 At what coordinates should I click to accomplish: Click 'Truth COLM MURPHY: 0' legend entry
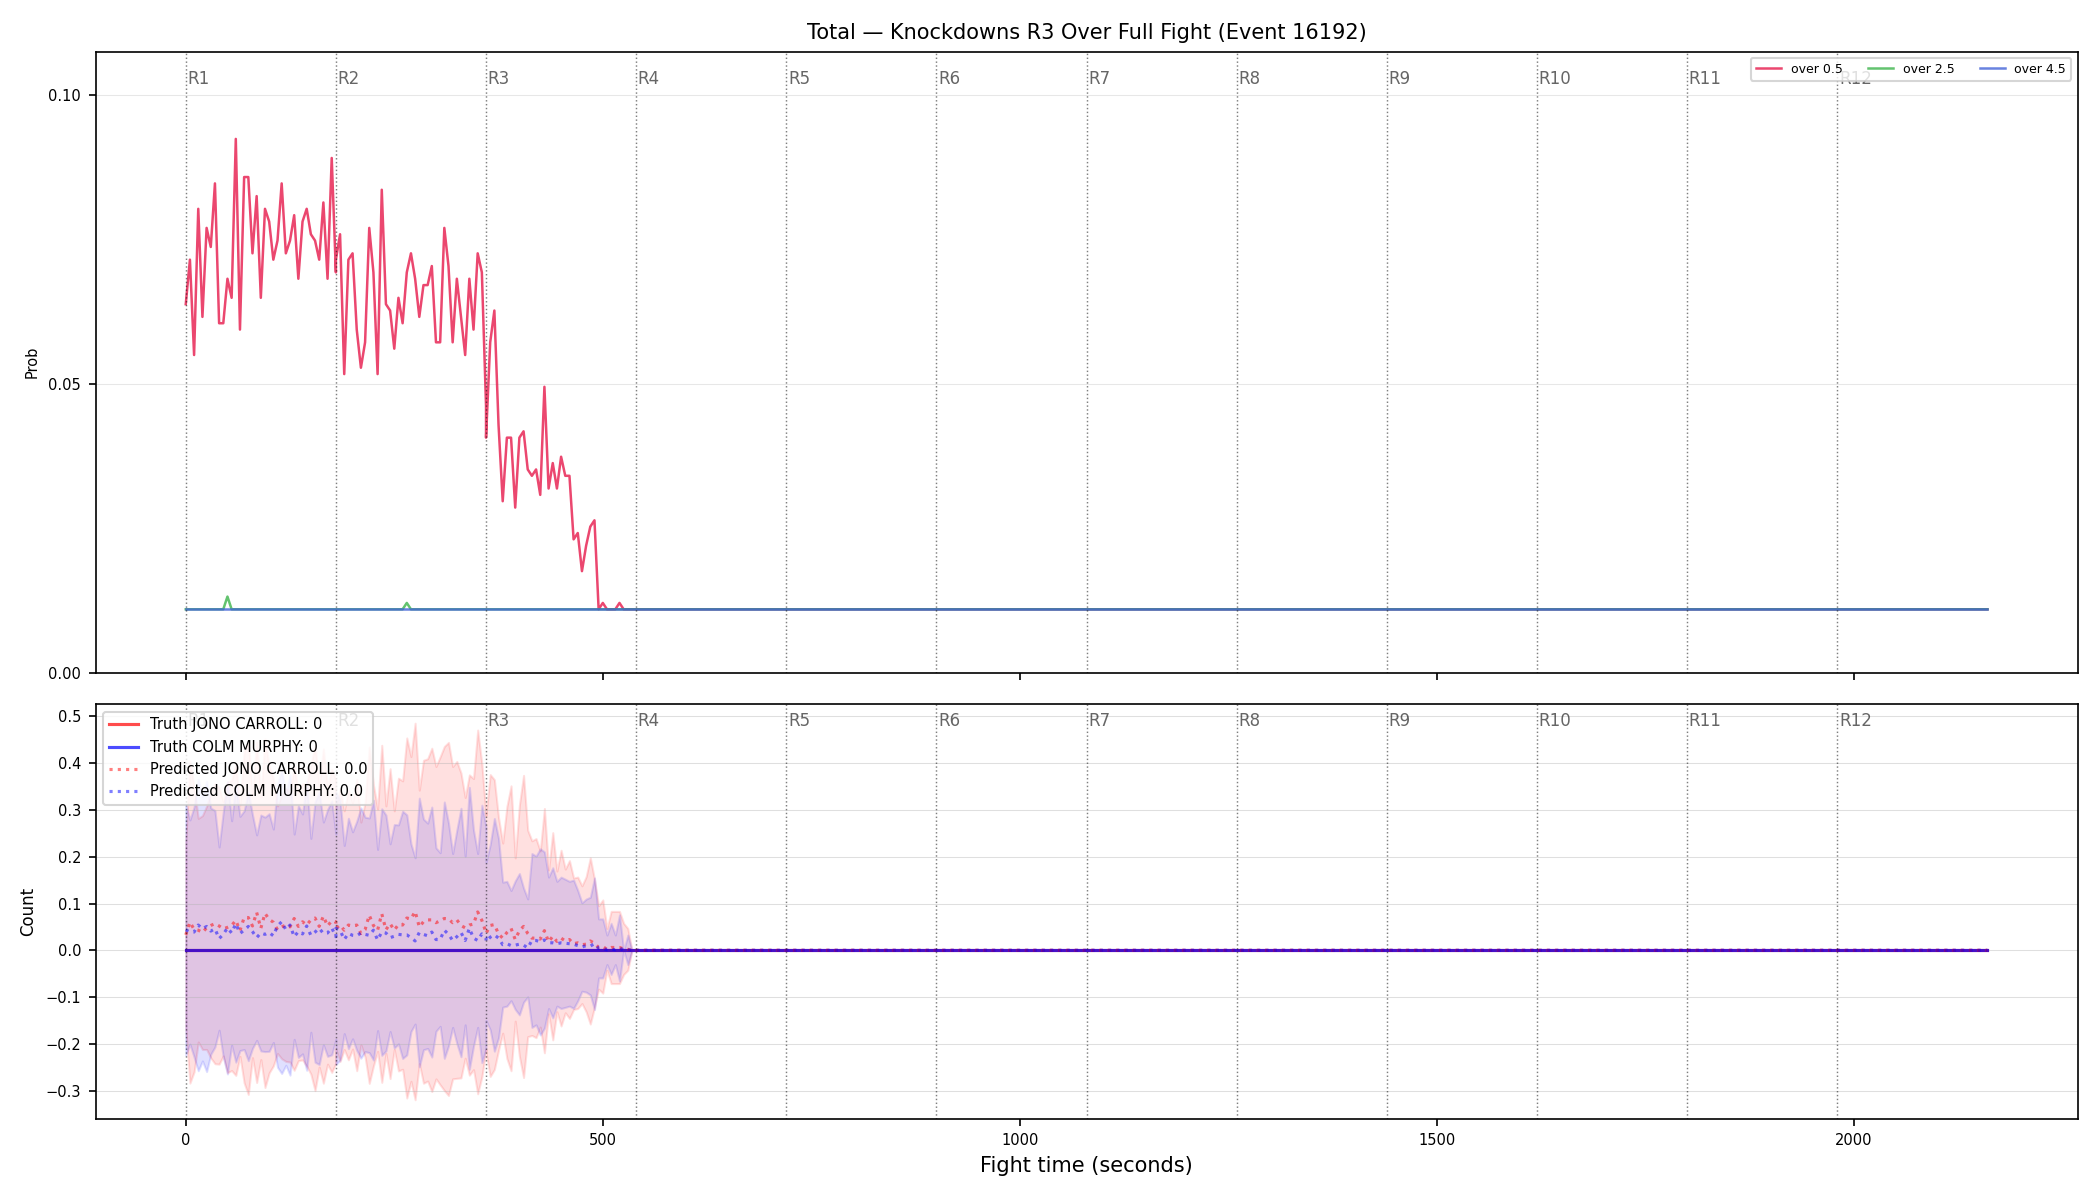(x=212, y=747)
